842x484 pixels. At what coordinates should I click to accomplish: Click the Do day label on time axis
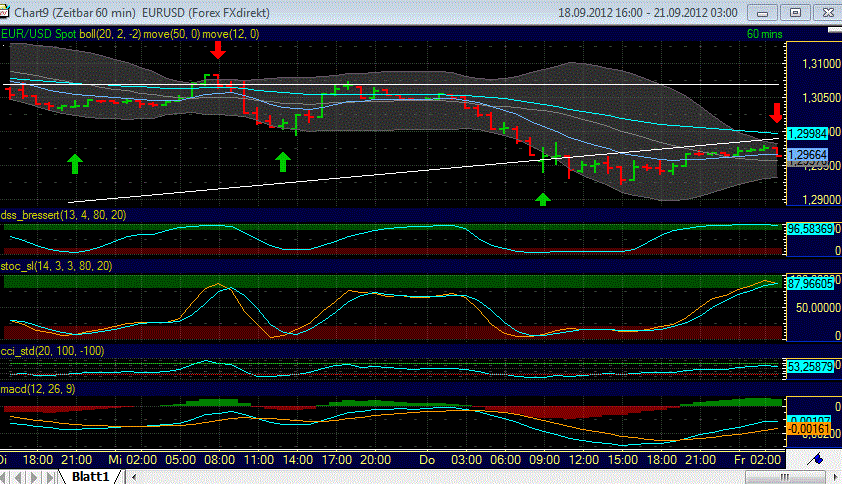point(427,460)
